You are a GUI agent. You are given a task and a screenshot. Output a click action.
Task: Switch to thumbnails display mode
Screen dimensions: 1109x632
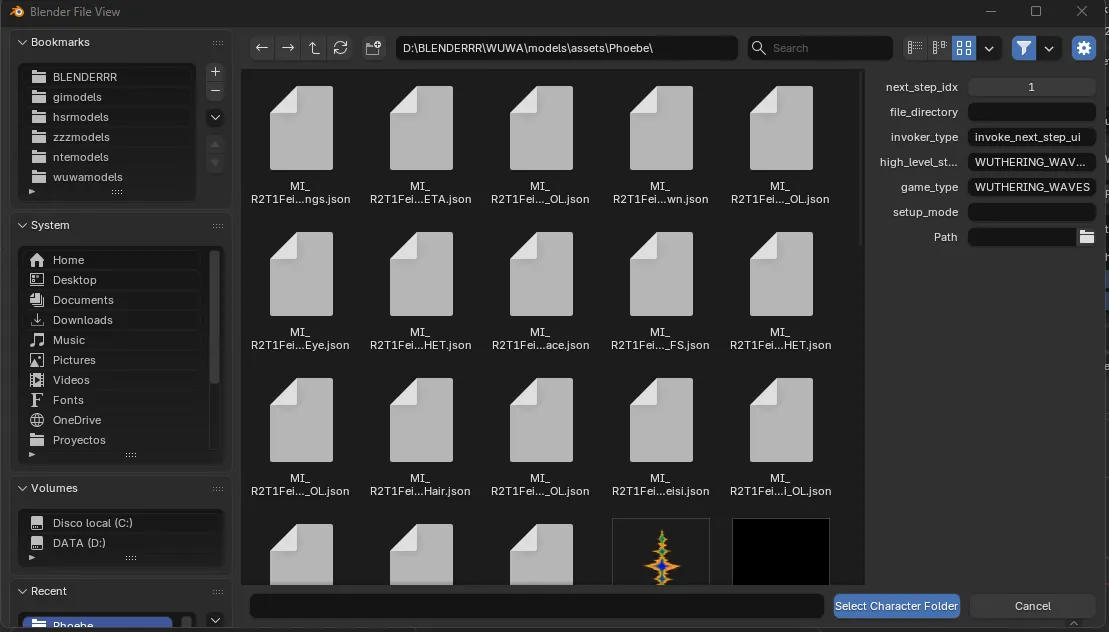964,48
